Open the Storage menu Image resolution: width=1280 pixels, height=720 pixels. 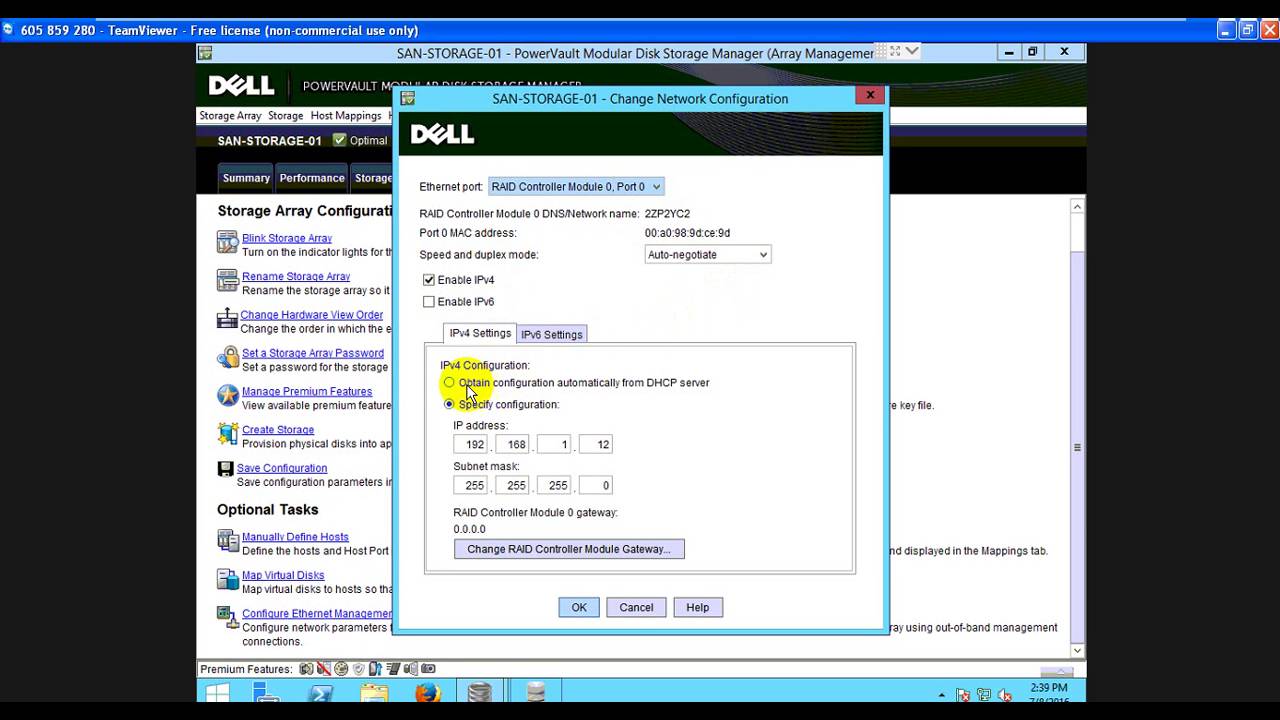click(285, 116)
